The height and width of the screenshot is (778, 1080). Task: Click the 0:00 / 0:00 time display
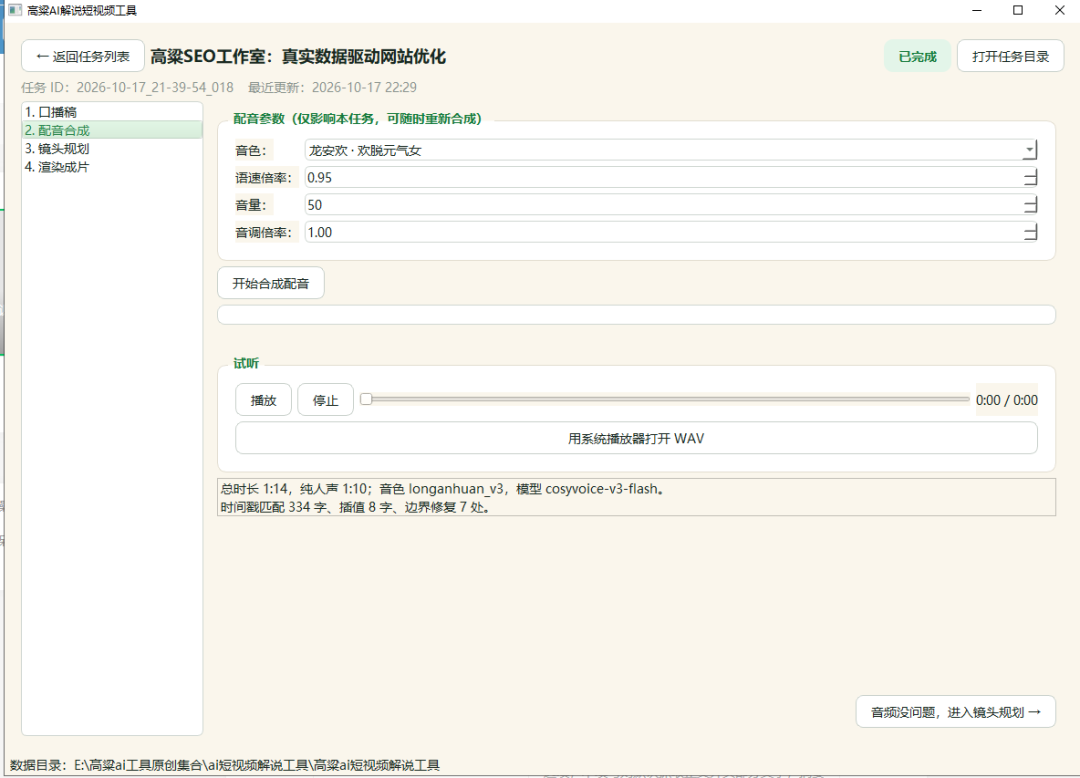(1006, 400)
